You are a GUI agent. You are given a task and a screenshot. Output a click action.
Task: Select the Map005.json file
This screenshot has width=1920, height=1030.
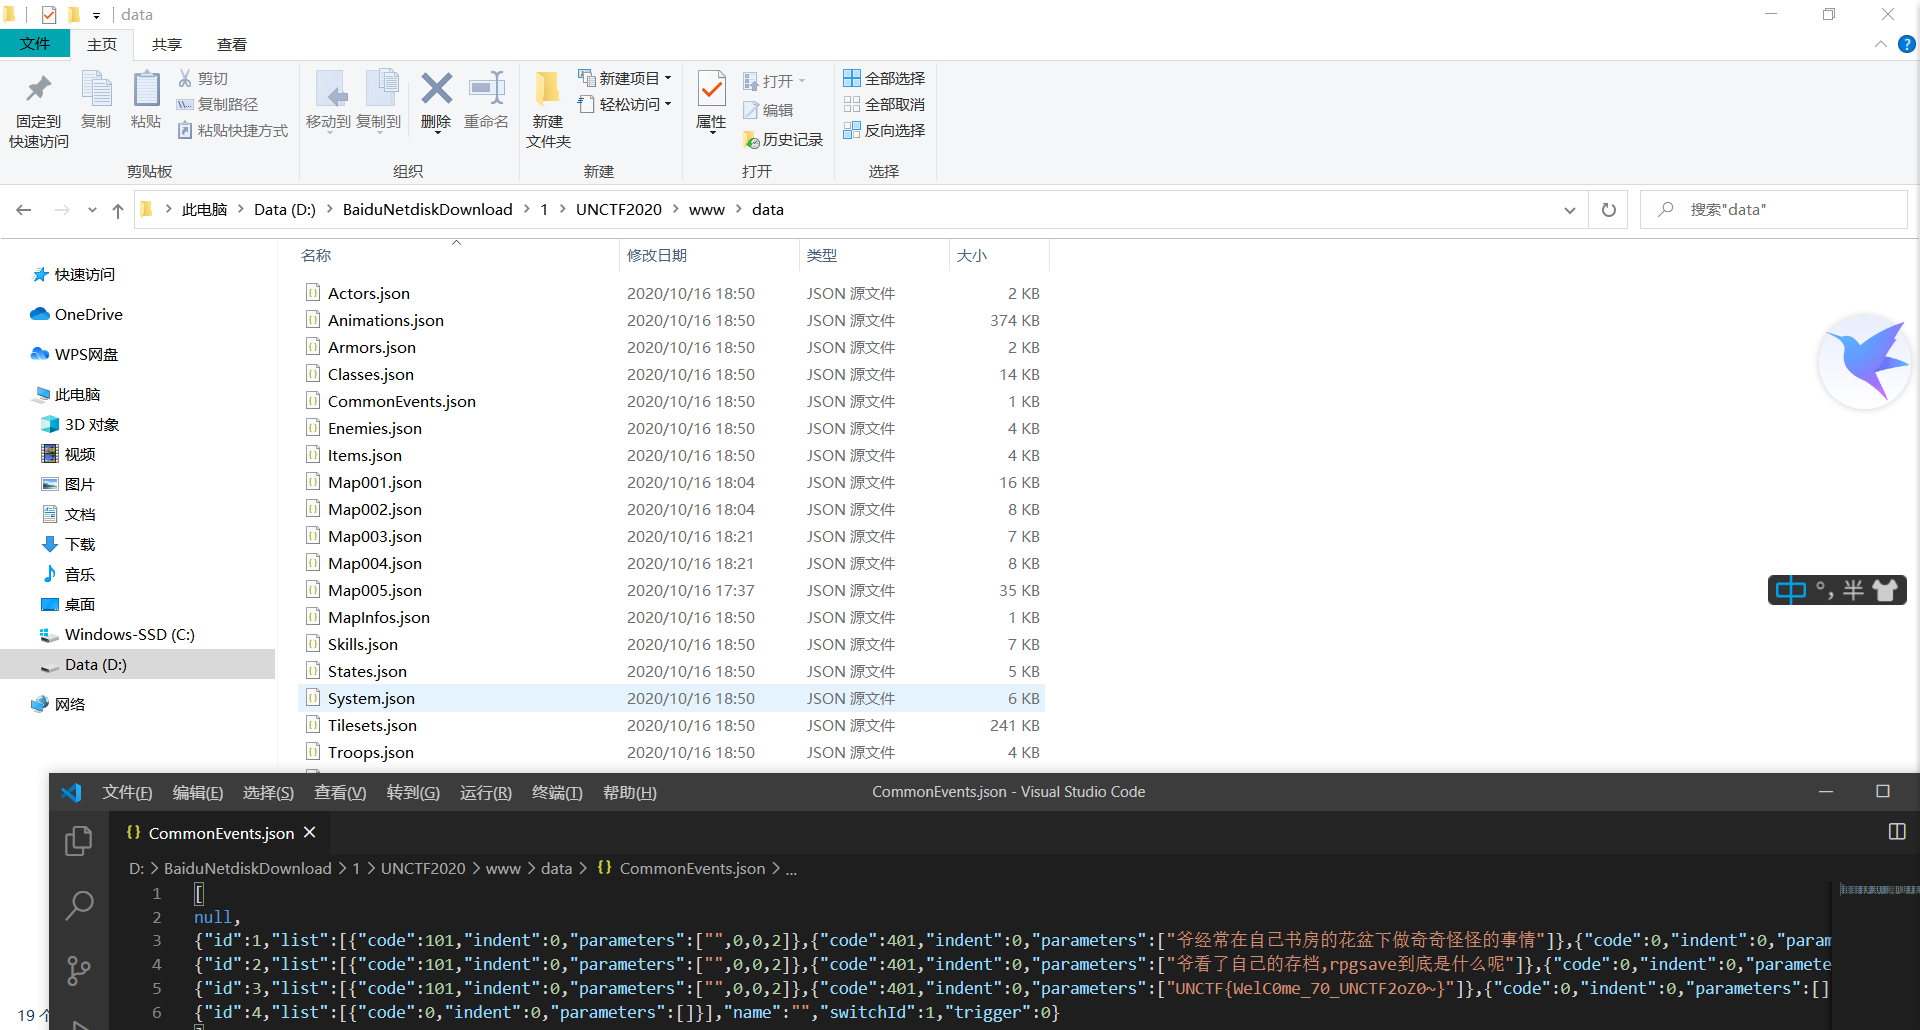pyautogui.click(x=672, y=590)
